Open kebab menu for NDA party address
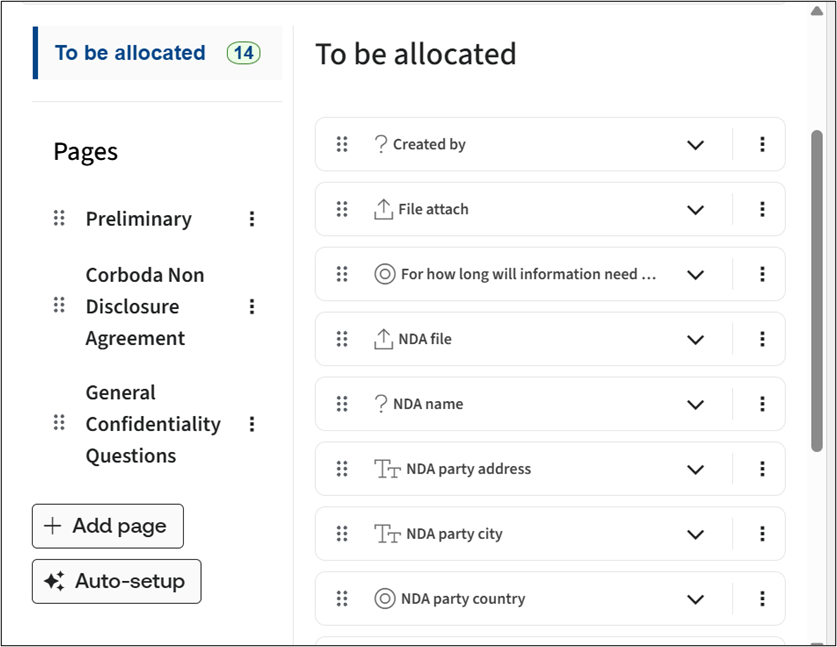Image resolution: width=837 pixels, height=647 pixels. [x=762, y=469]
